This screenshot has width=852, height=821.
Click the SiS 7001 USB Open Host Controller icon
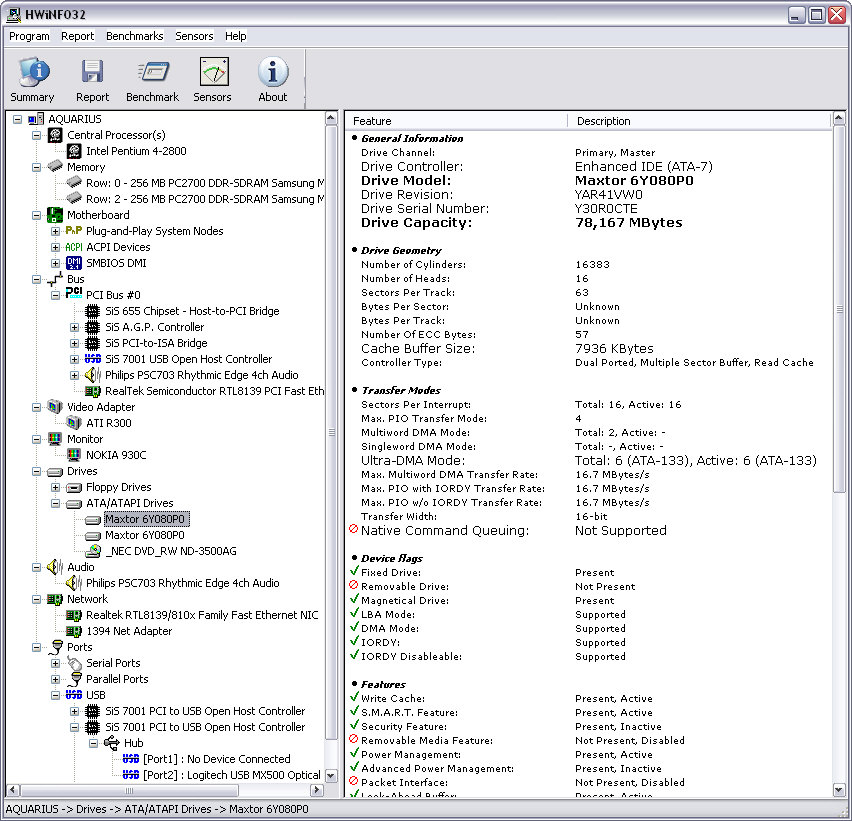(x=93, y=359)
